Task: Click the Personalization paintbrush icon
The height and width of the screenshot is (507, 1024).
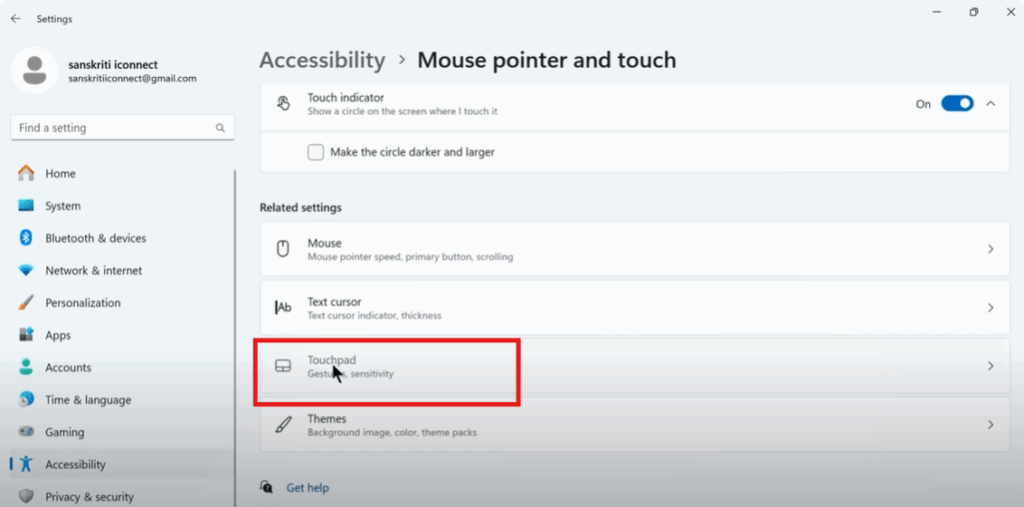Action: tap(26, 303)
